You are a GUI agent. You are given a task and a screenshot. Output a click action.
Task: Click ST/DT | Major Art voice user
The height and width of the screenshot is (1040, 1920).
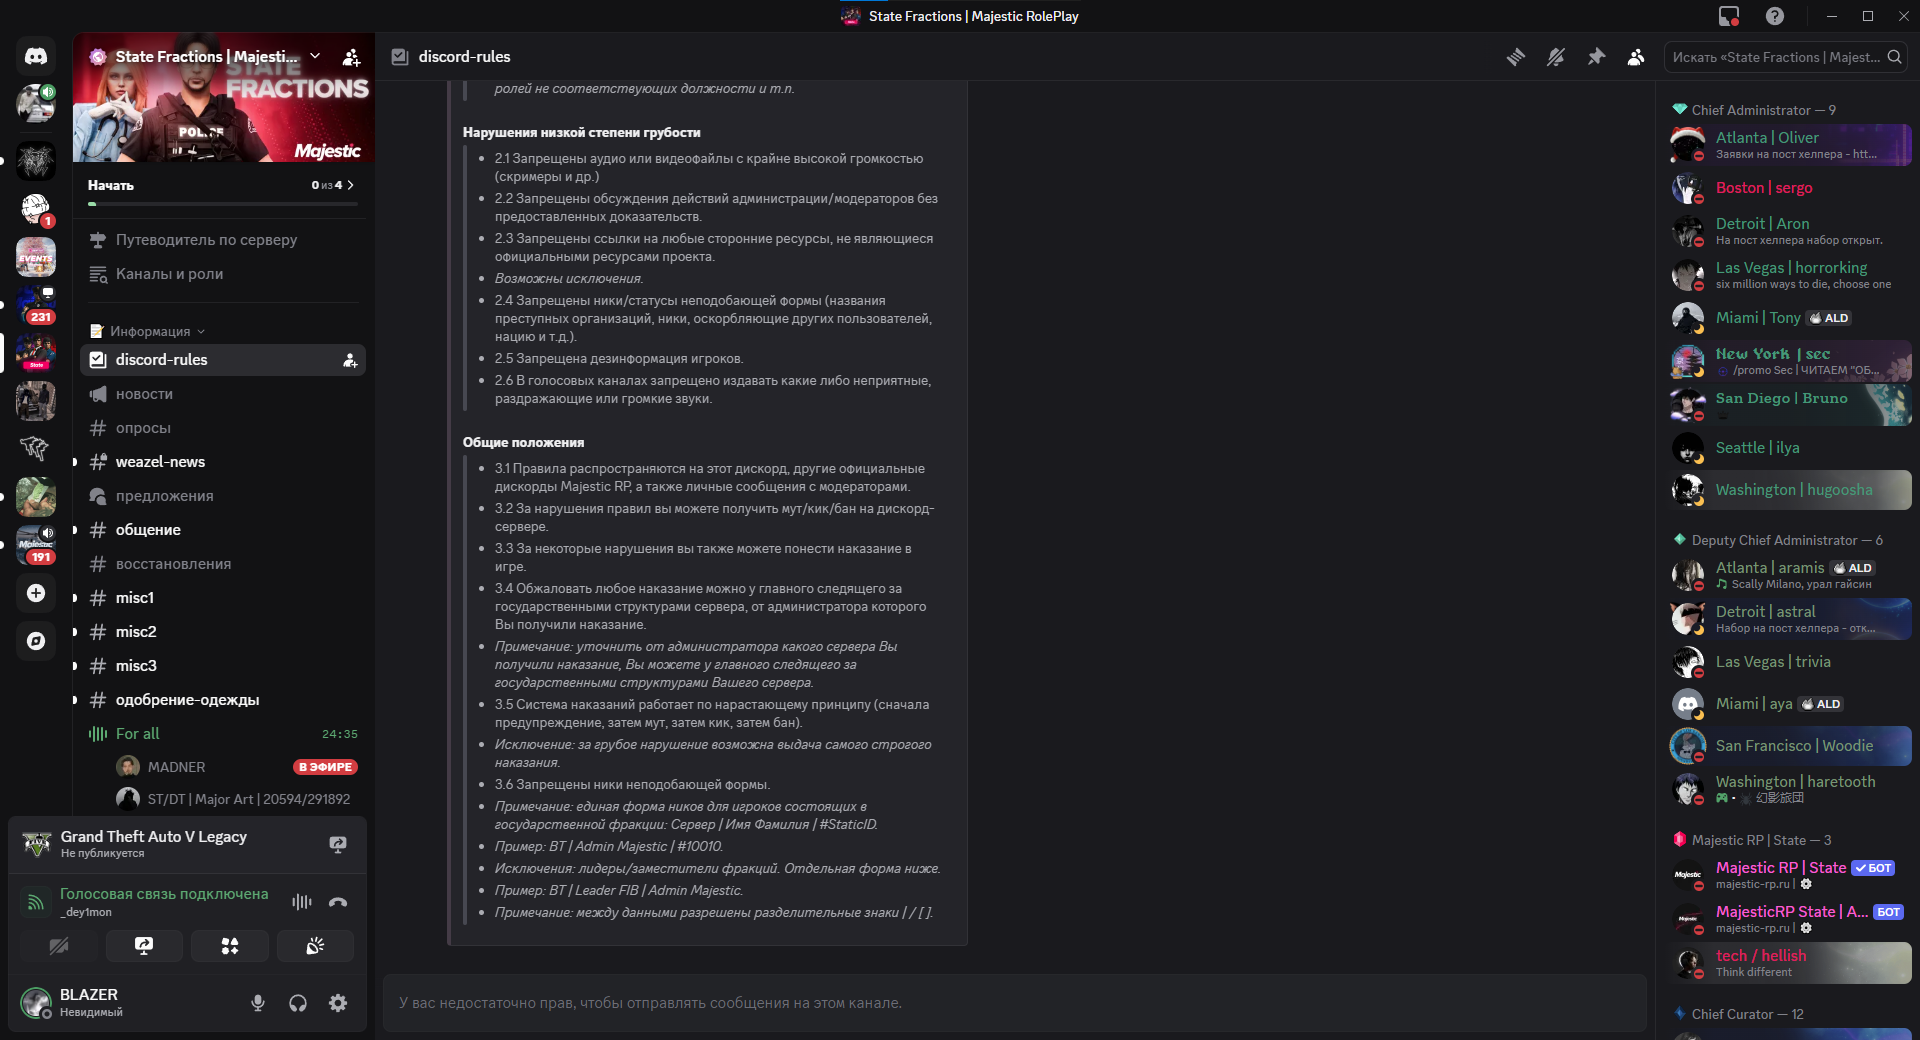point(238,799)
